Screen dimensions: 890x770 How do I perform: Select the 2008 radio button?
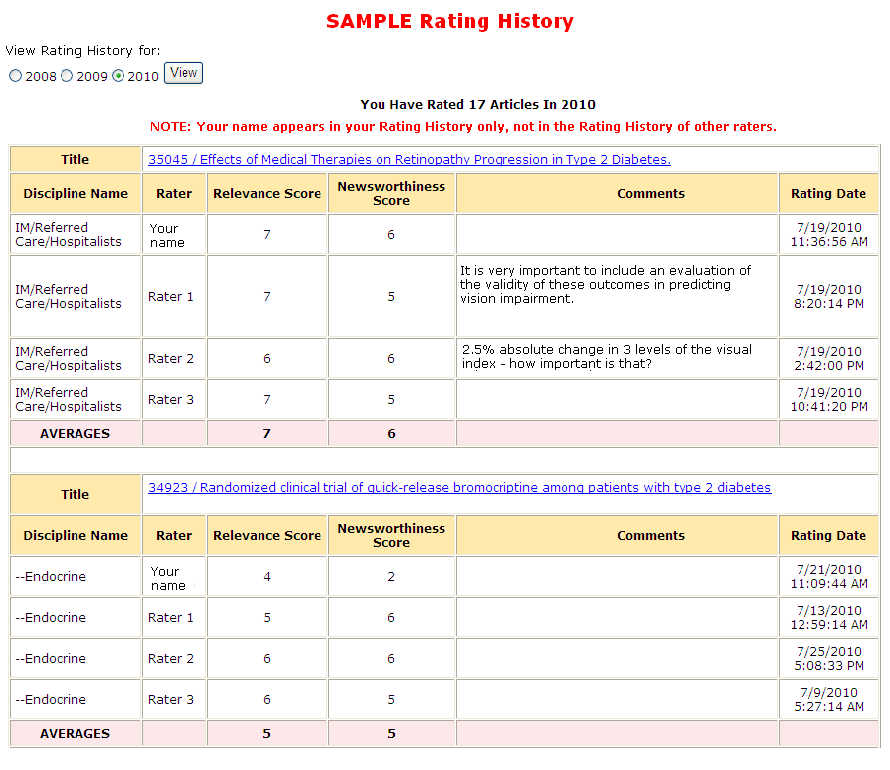(x=15, y=76)
